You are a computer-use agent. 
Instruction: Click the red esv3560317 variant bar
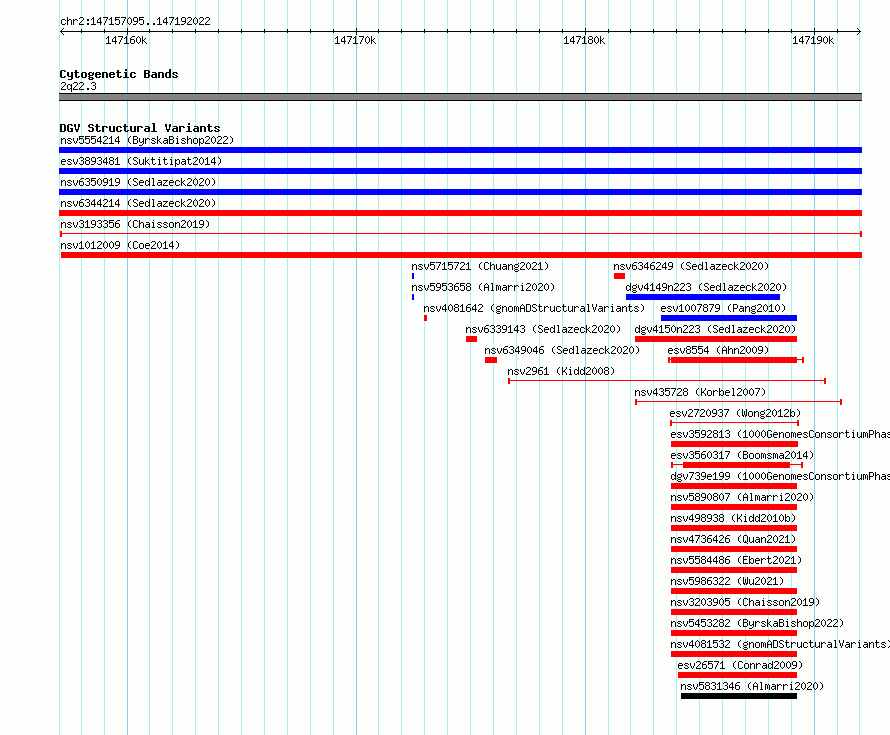736,465
